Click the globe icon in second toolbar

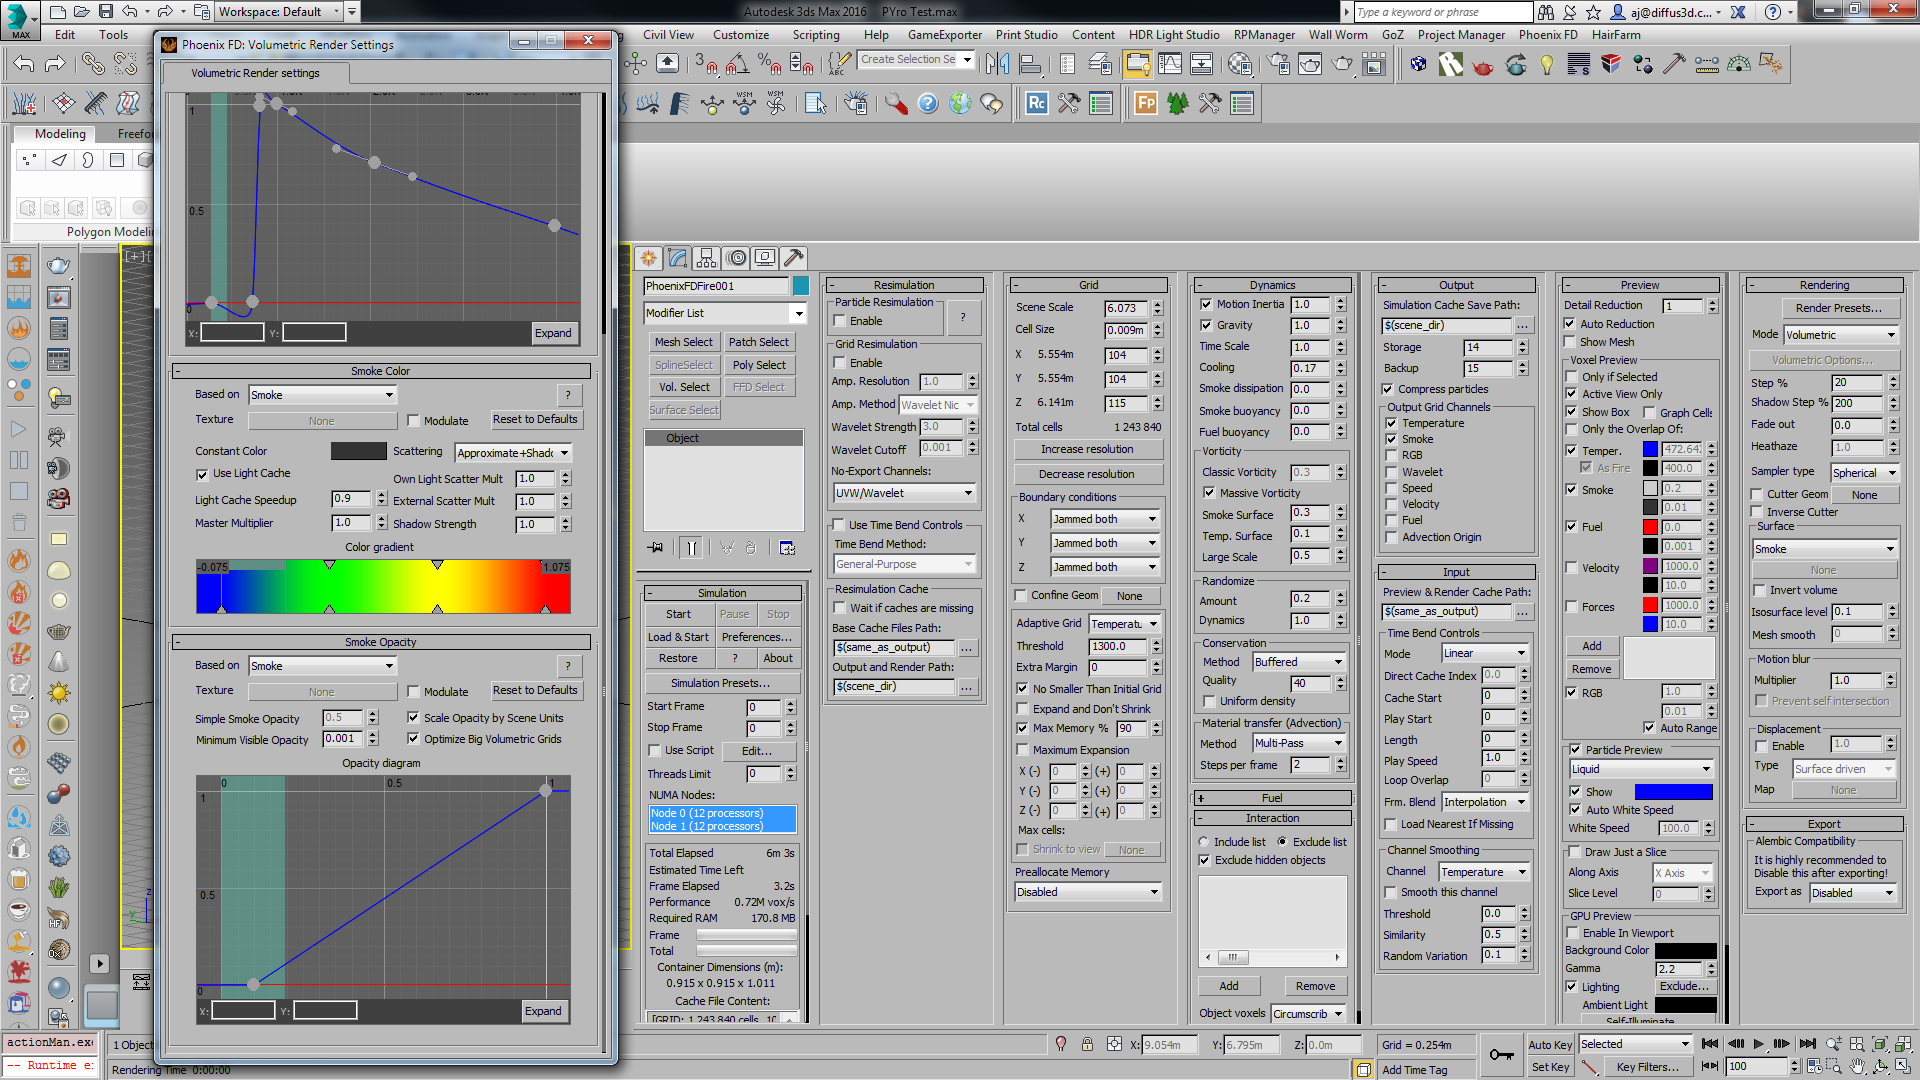pyautogui.click(x=960, y=103)
